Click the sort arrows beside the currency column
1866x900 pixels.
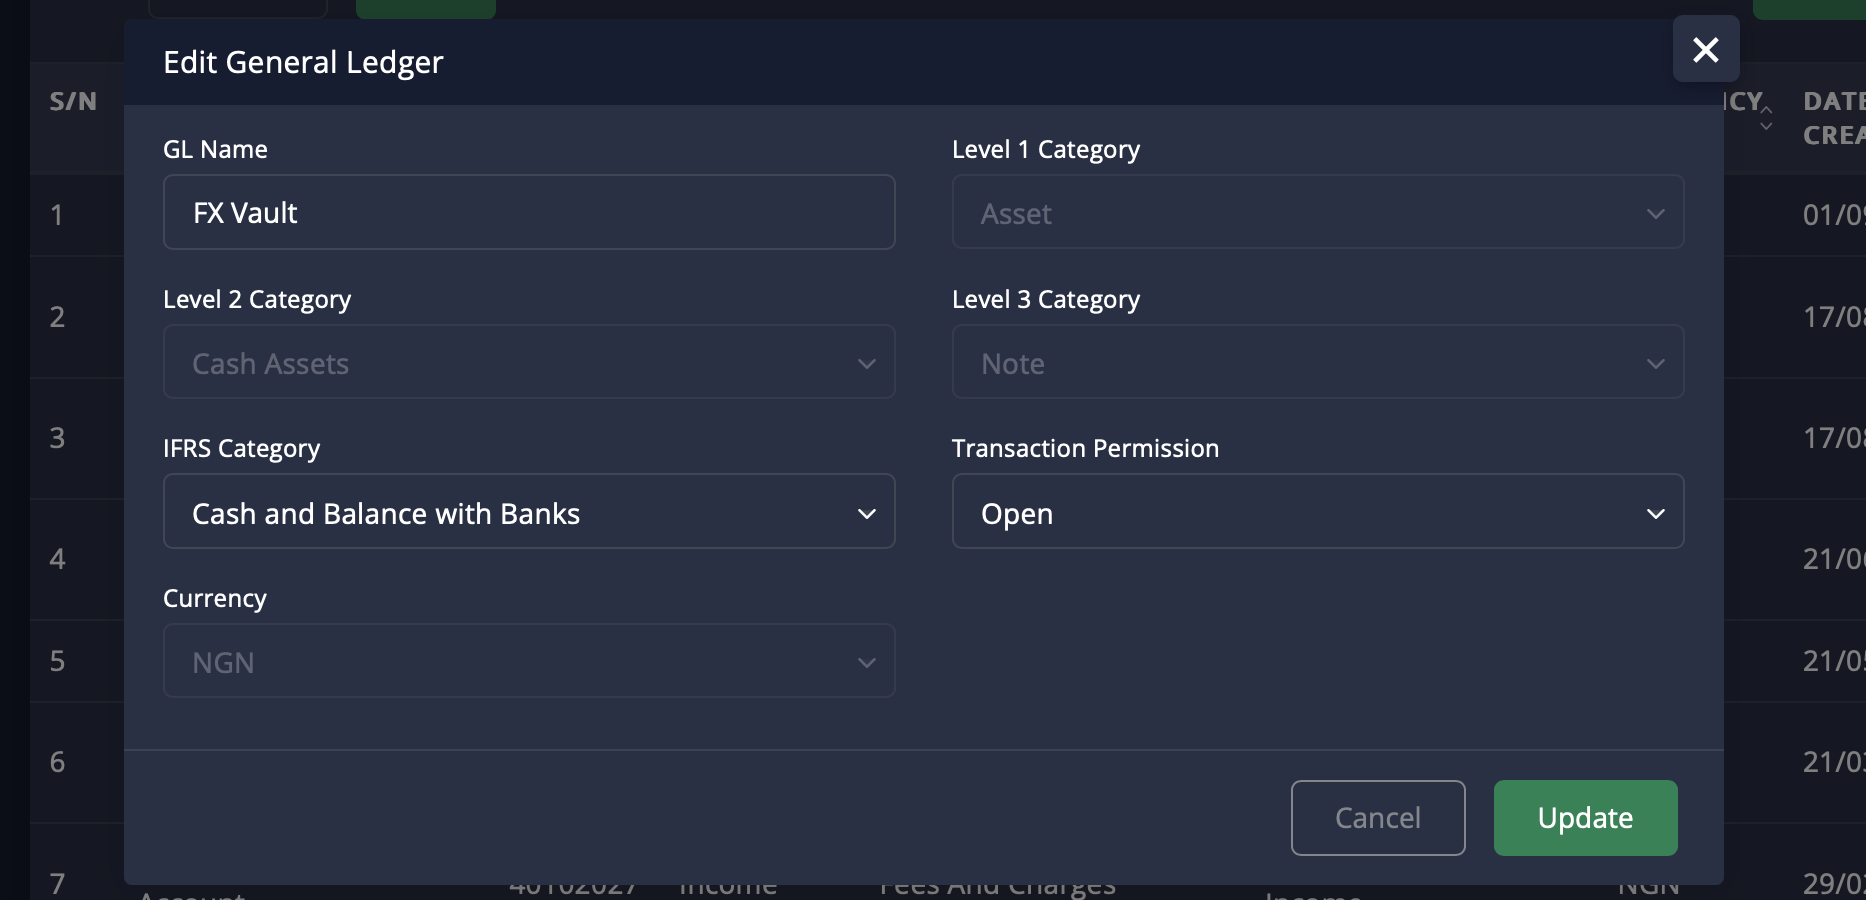[x=1766, y=117]
